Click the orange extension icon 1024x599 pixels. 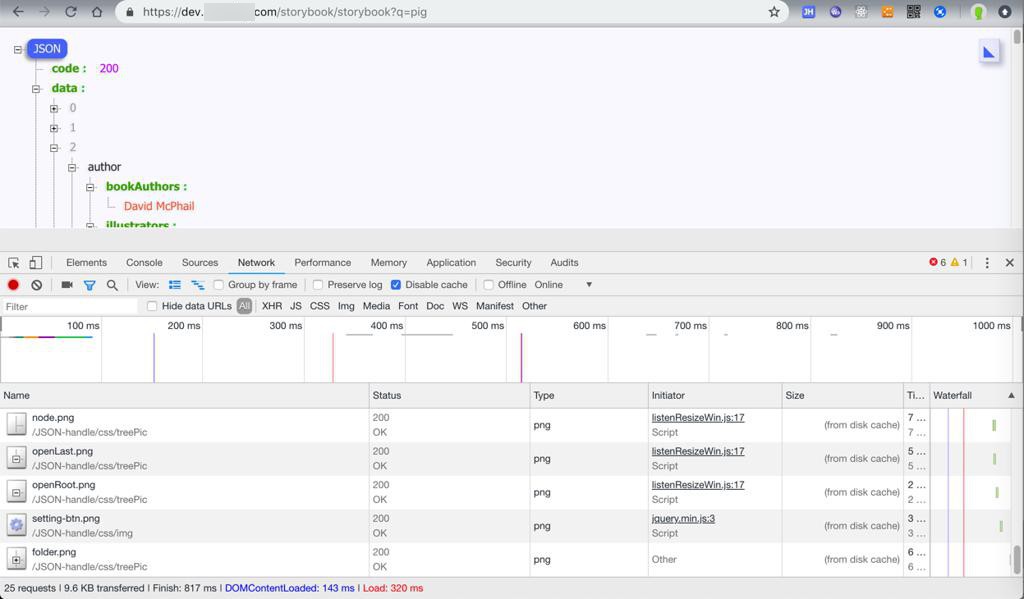click(887, 12)
